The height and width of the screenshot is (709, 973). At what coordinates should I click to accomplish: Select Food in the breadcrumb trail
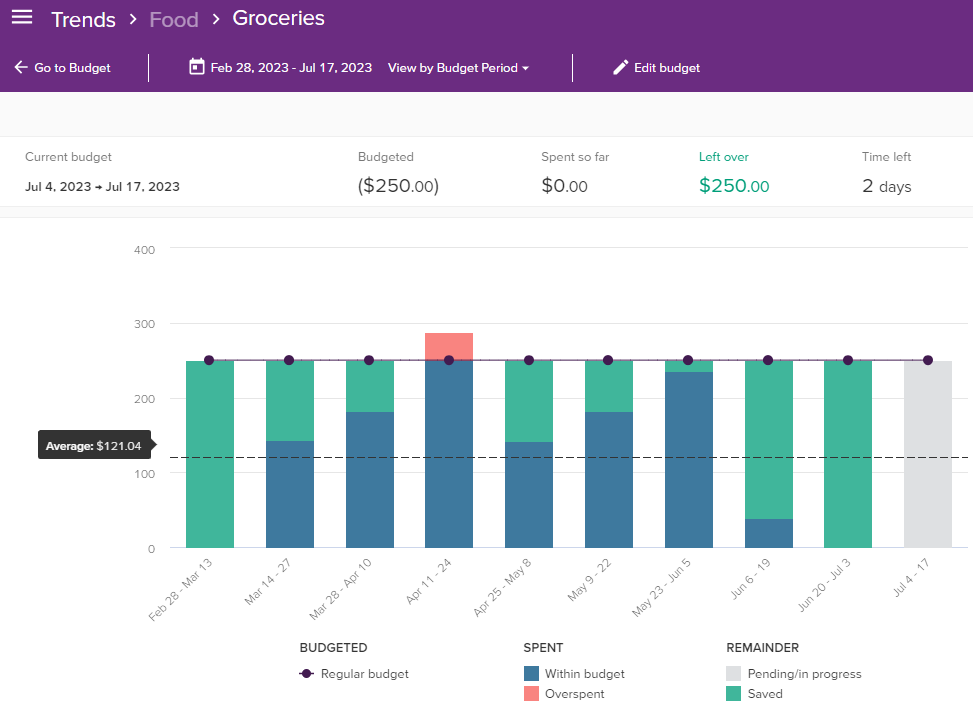[x=173, y=19]
